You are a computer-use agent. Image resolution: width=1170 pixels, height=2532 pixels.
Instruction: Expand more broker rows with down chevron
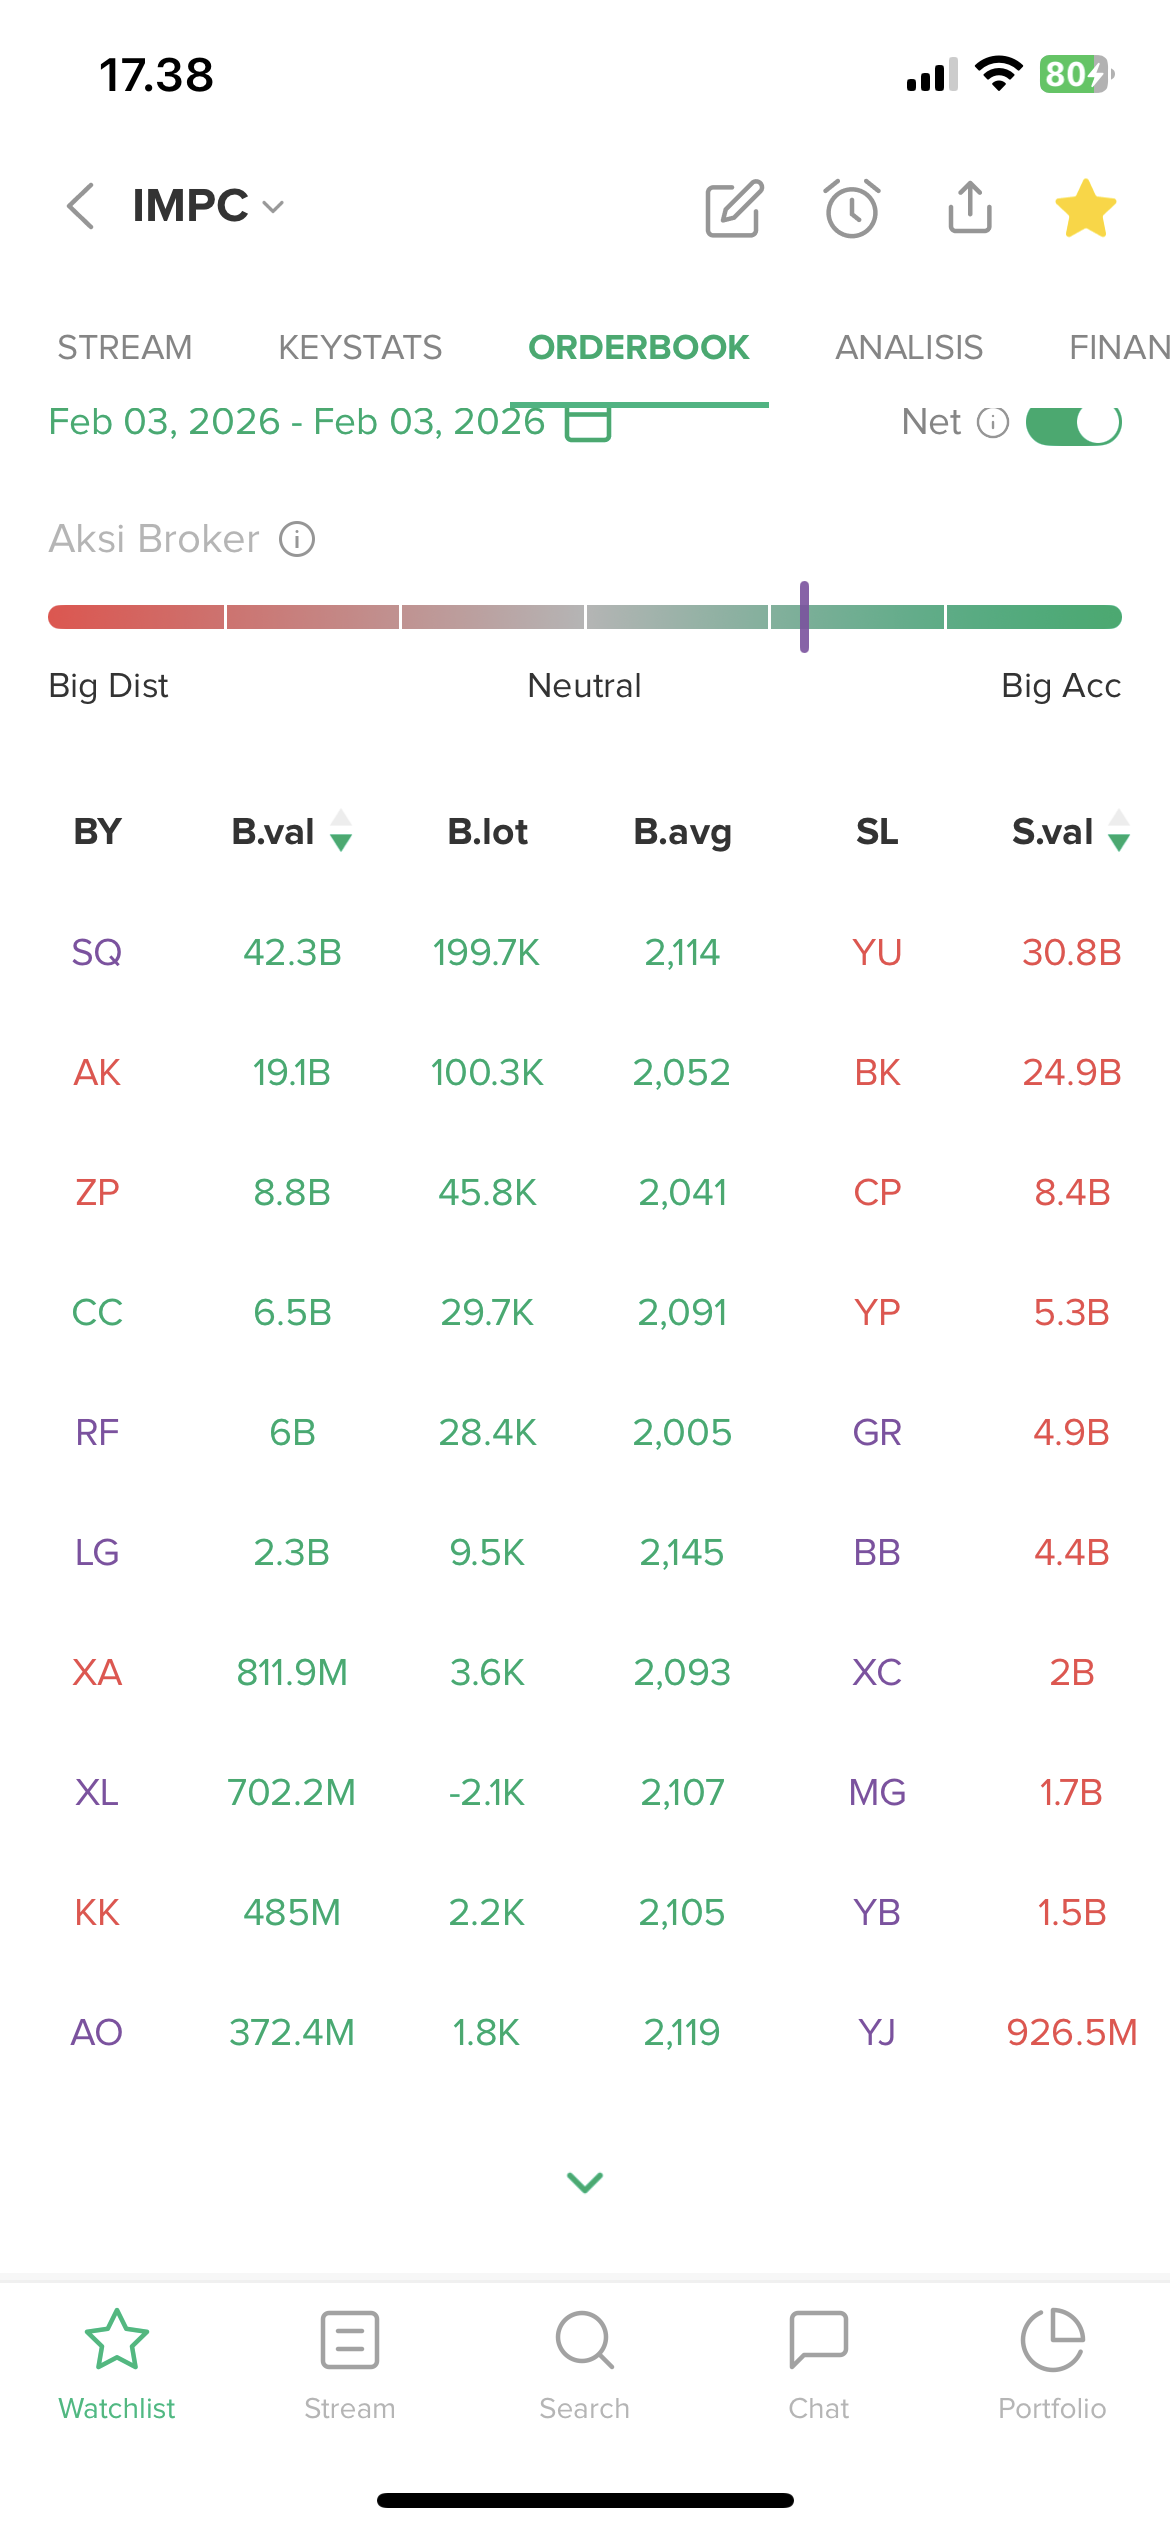[x=585, y=2181]
